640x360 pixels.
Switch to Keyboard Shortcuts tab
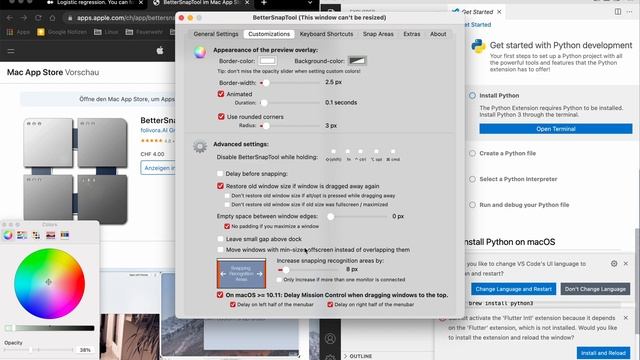coord(326,34)
